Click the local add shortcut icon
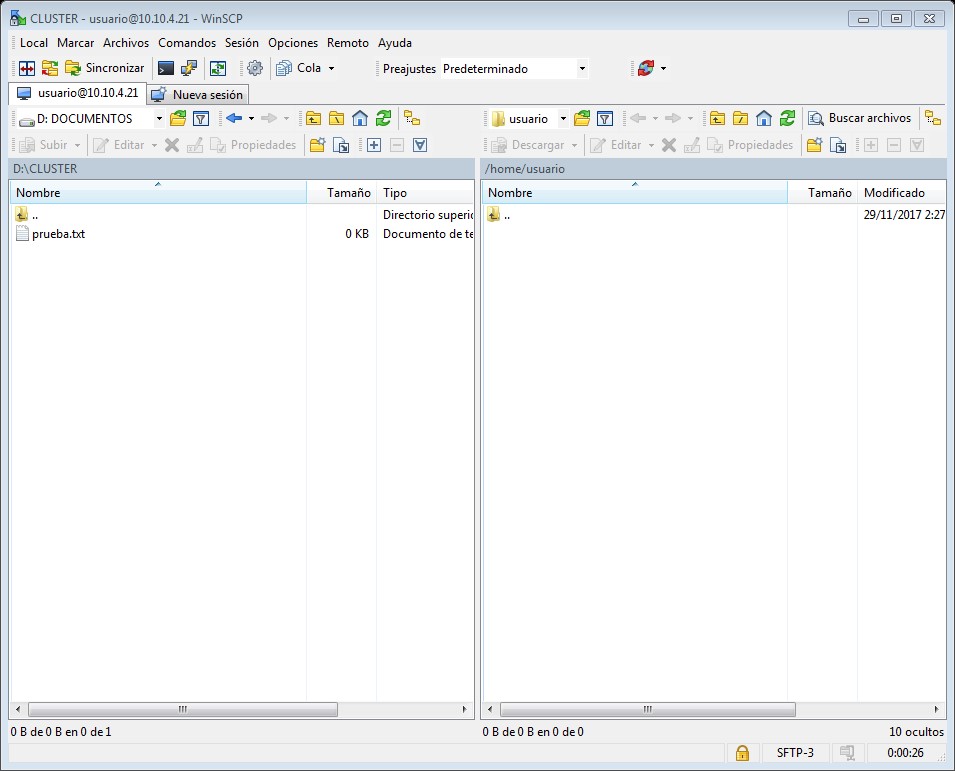 [341, 145]
